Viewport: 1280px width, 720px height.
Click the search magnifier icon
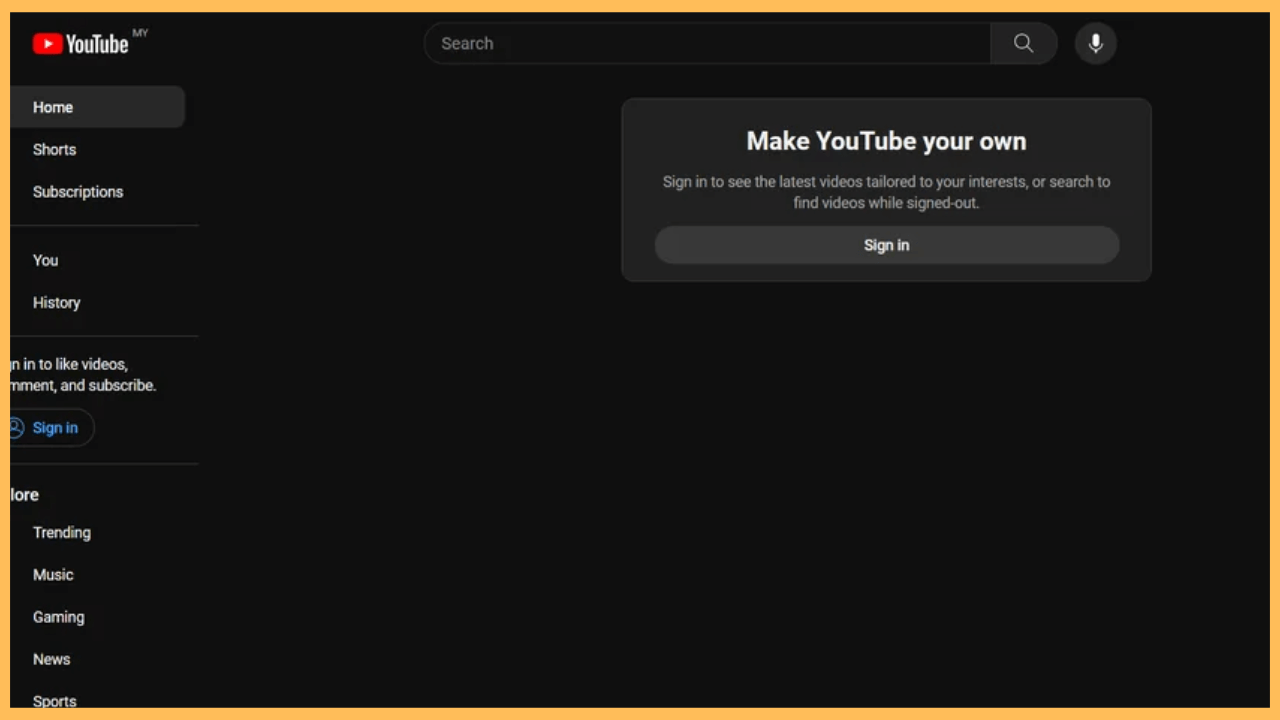(x=1023, y=43)
